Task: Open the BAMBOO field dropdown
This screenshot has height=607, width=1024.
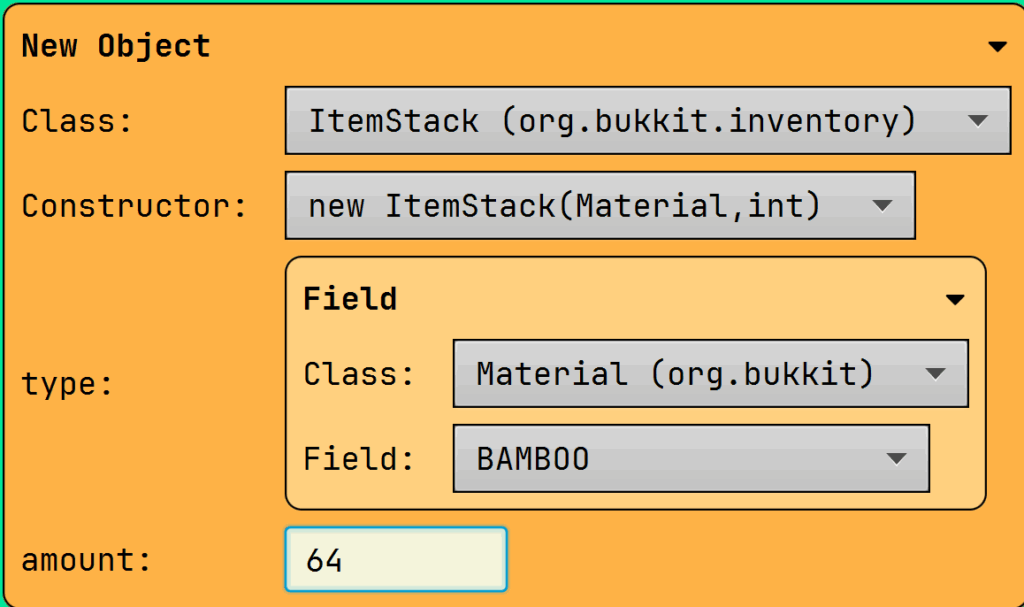Action: [x=690, y=459]
